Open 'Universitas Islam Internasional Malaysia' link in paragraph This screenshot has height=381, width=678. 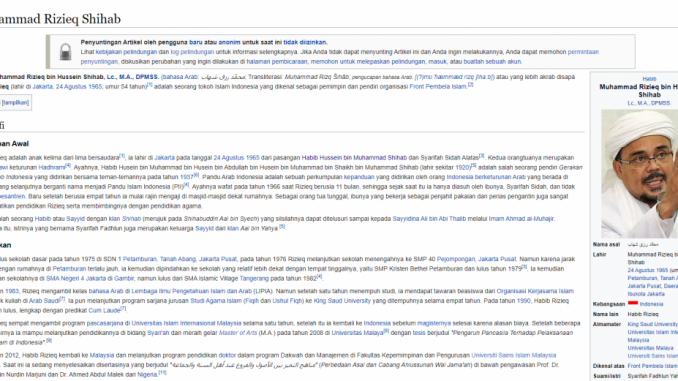(186, 323)
